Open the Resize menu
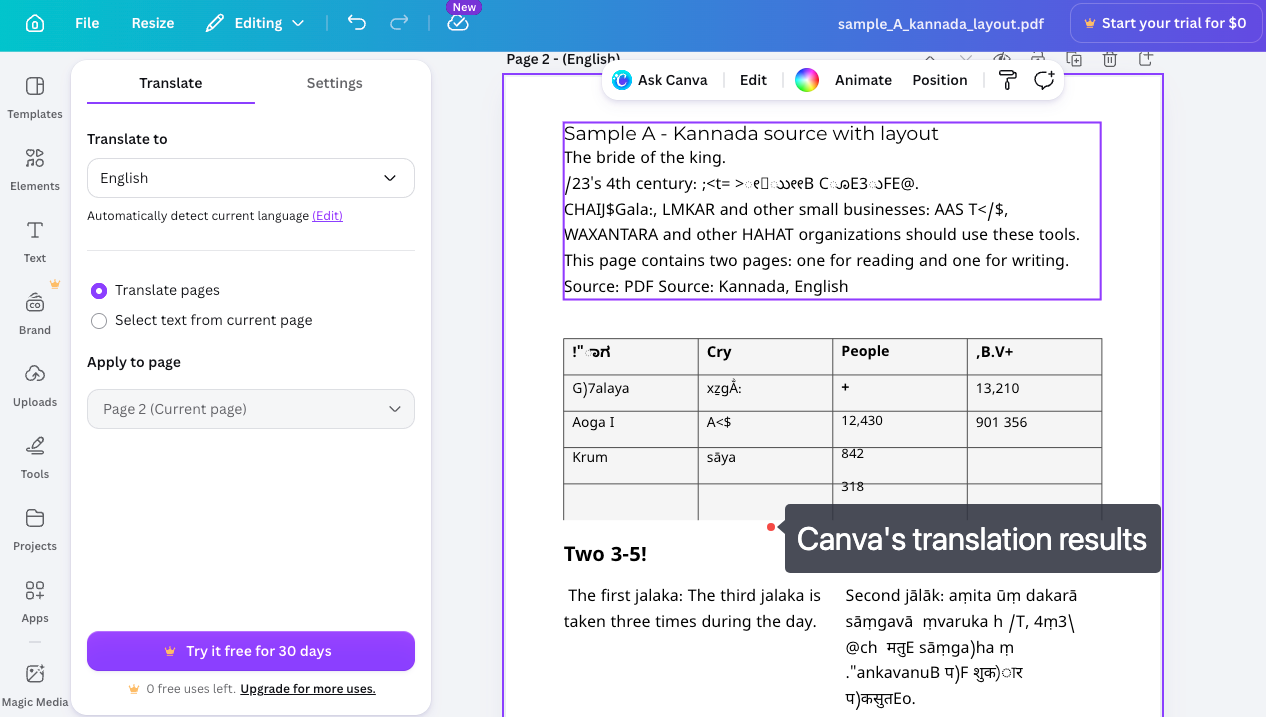This screenshot has width=1266, height=717. (x=153, y=23)
